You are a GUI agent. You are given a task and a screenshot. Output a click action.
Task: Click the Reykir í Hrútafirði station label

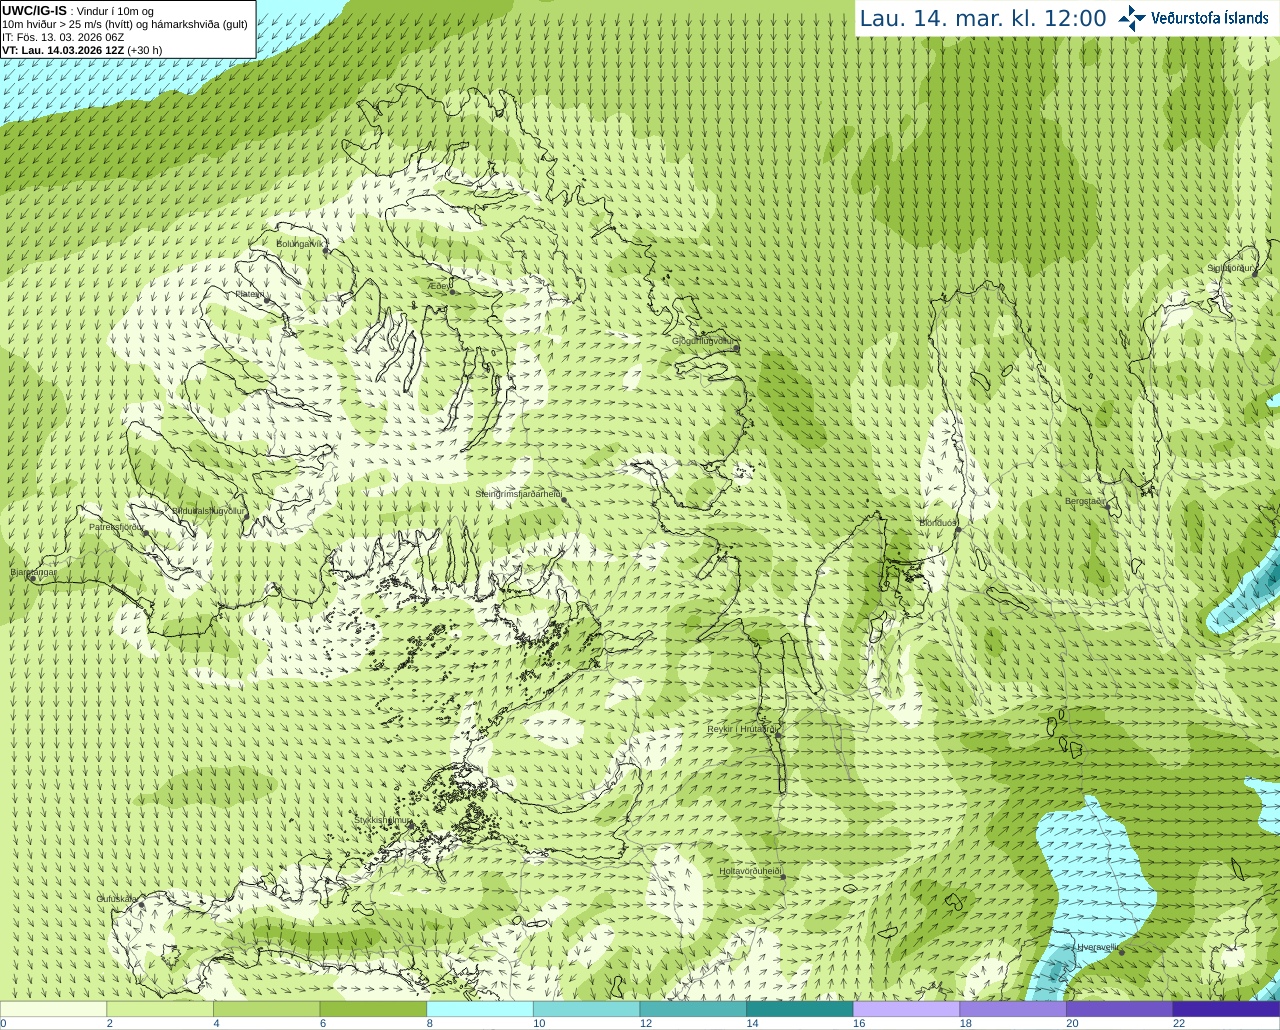pos(742,729)
